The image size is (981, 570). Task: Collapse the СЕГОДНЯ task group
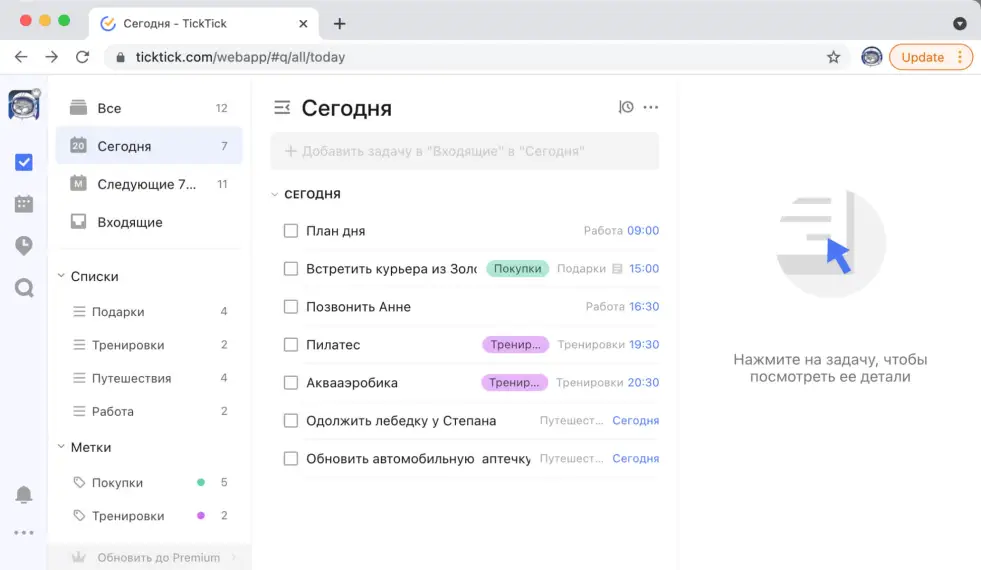click(275, 194)
